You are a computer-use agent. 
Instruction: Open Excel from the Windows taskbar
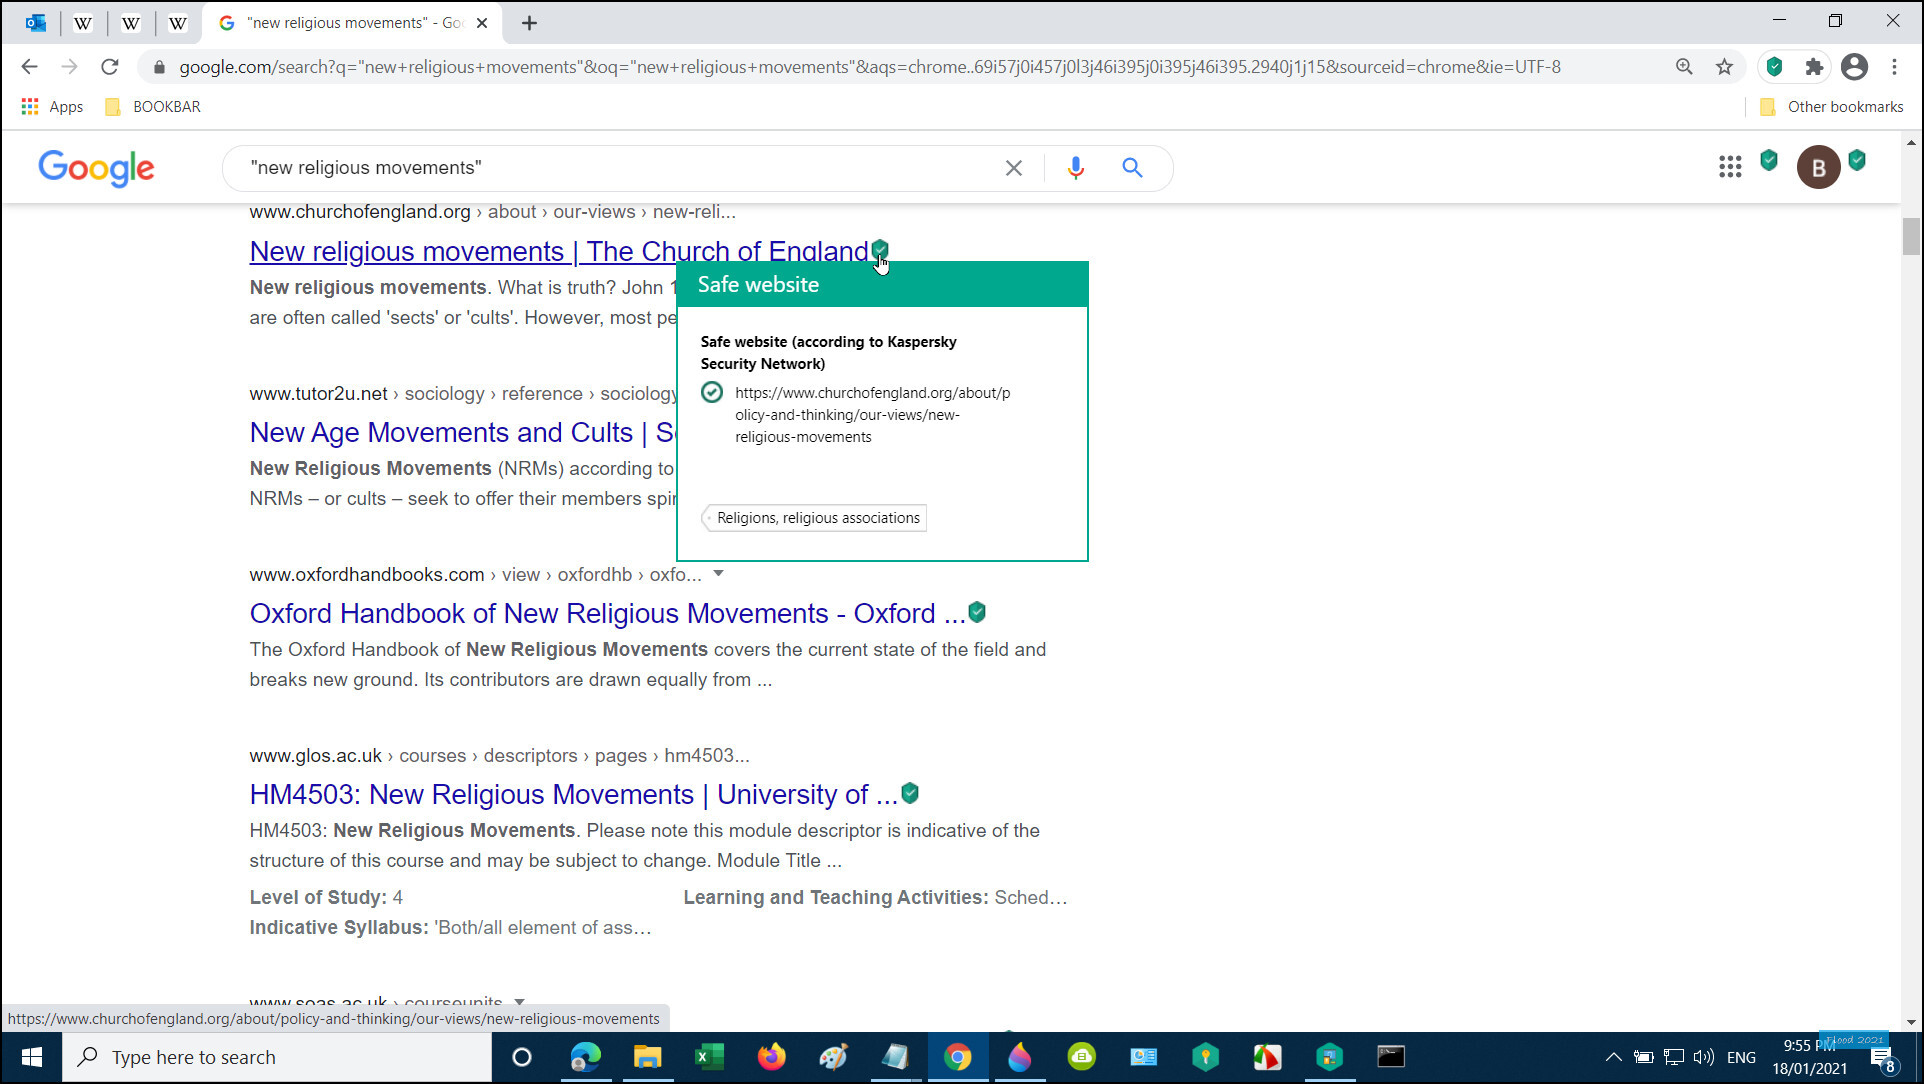[709, 1057]
